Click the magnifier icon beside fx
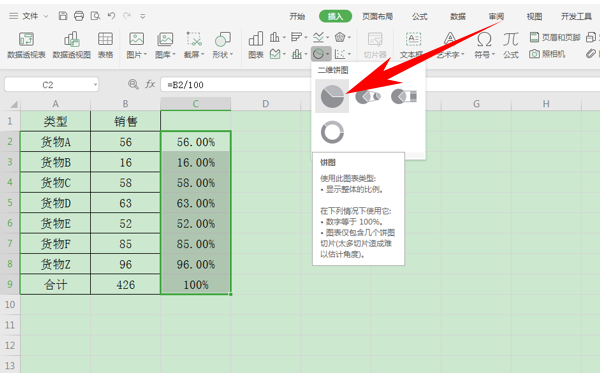Image resolution: width=600 pixels, height=376 pixels. 133,84
